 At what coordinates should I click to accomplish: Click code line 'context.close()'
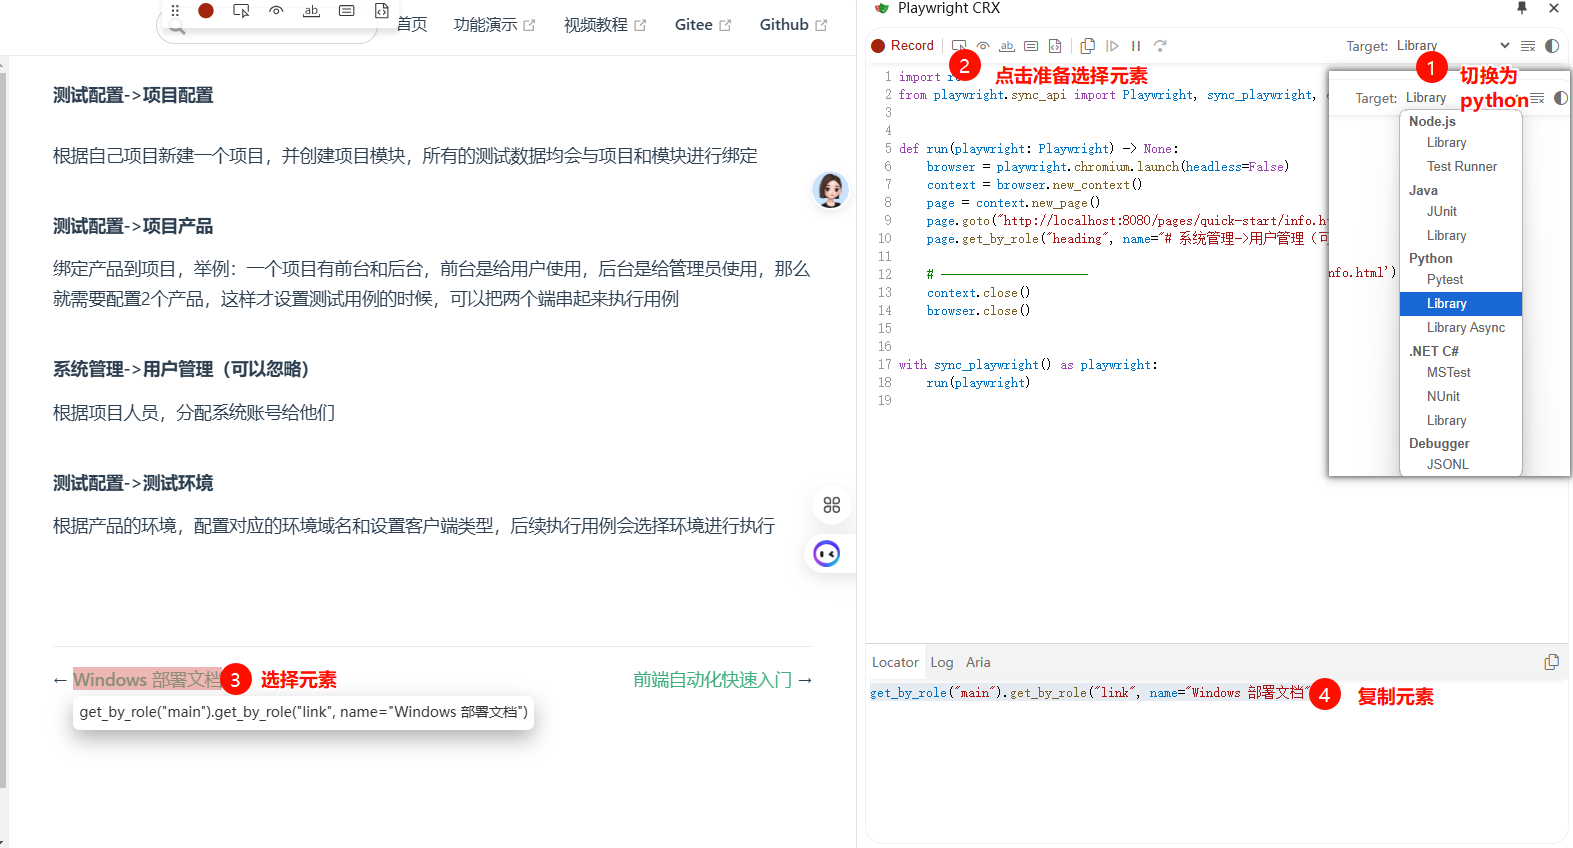[978, 293]
